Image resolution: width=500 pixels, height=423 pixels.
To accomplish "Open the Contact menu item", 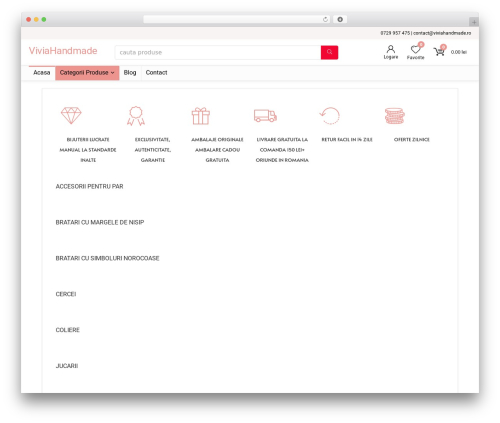I will [x=156, y=73].
